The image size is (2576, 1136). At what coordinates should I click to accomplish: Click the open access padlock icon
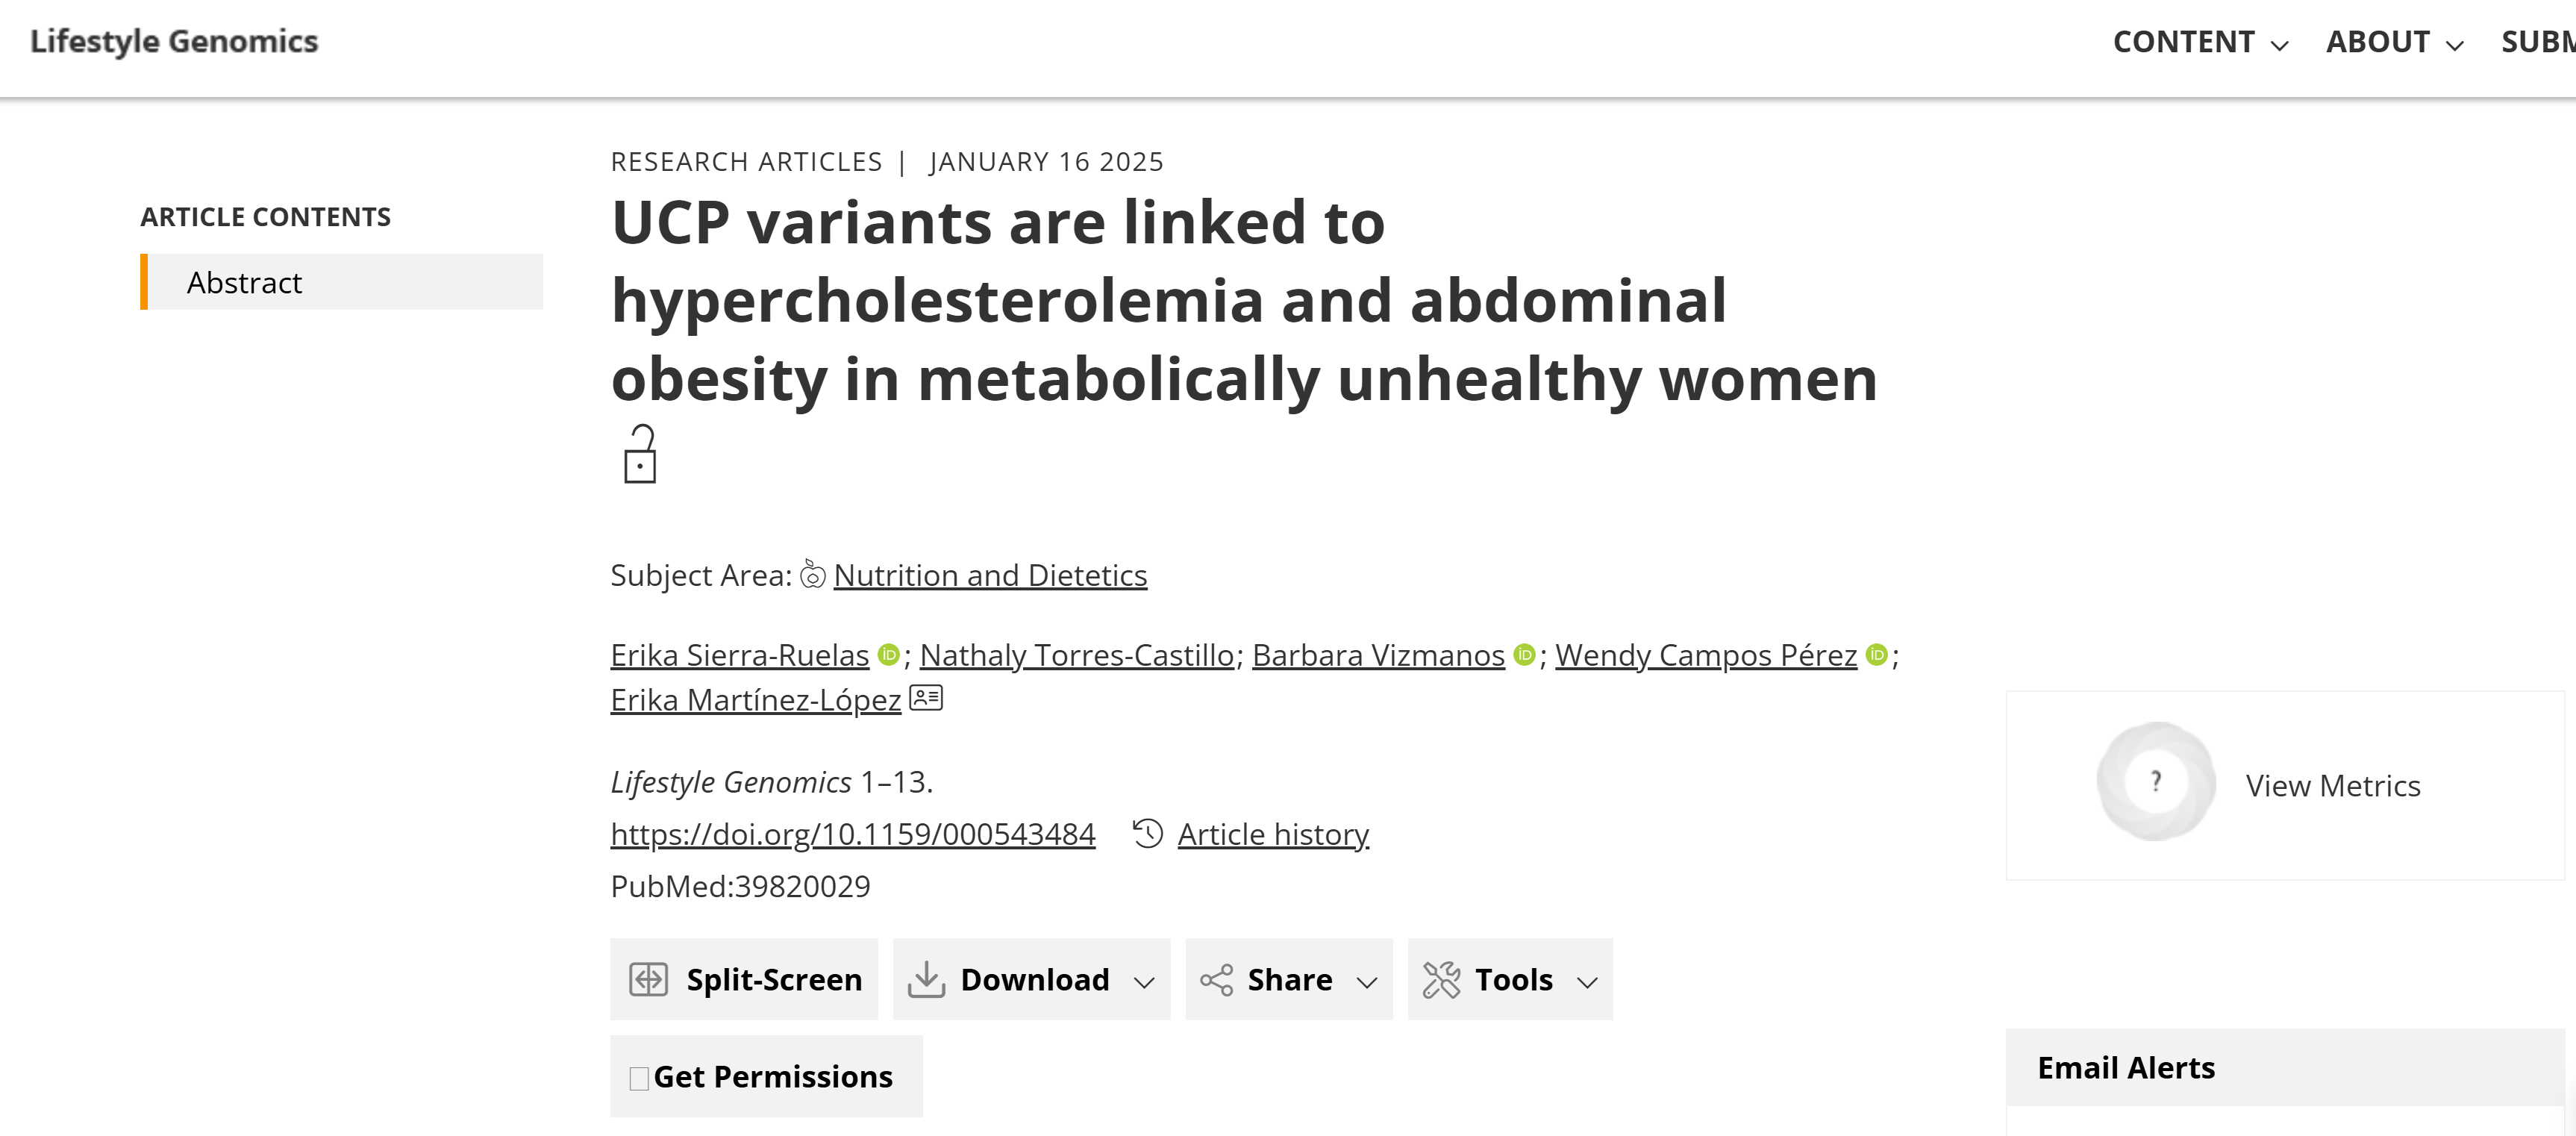pos(640,455)
